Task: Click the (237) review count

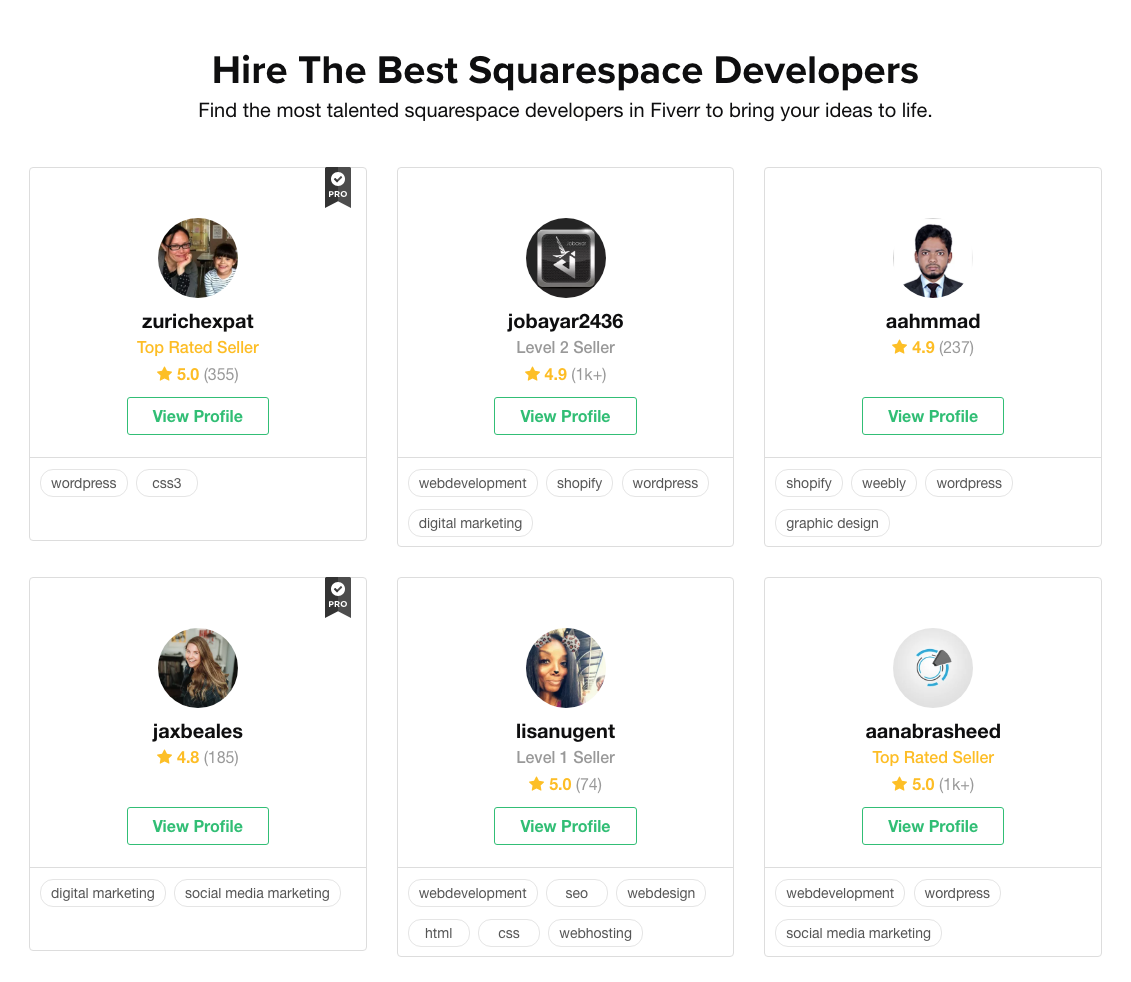Action: pos(956,347)
